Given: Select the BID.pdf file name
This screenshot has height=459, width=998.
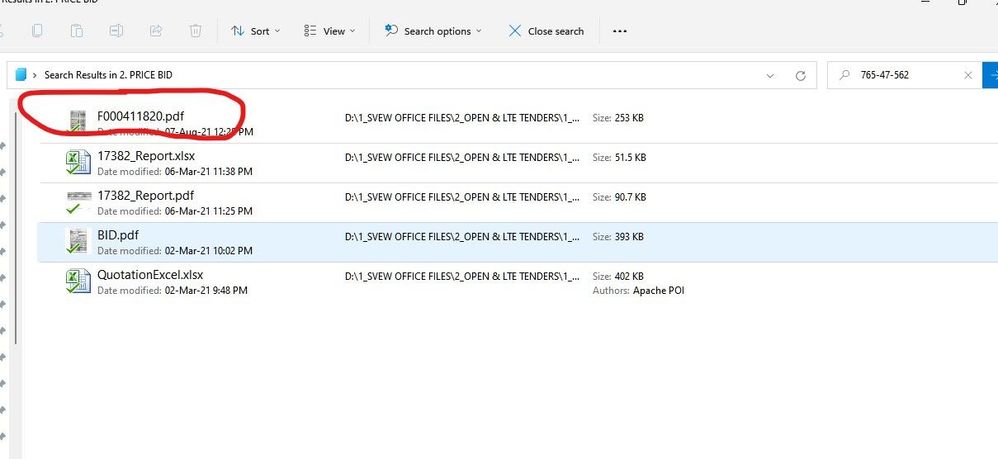Looking at the screenshot, I should (118, 235).
